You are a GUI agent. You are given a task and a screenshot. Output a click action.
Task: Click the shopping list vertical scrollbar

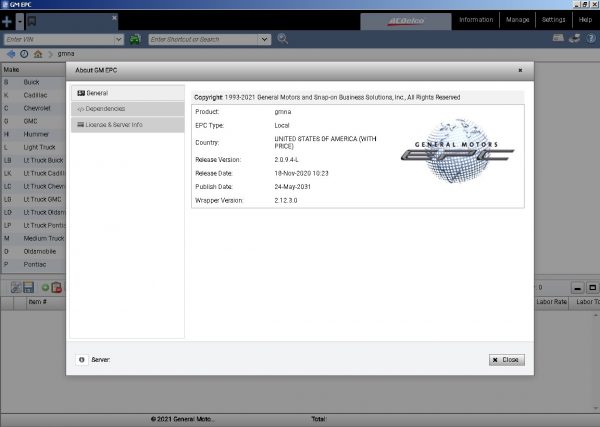[x=596, y=362]
